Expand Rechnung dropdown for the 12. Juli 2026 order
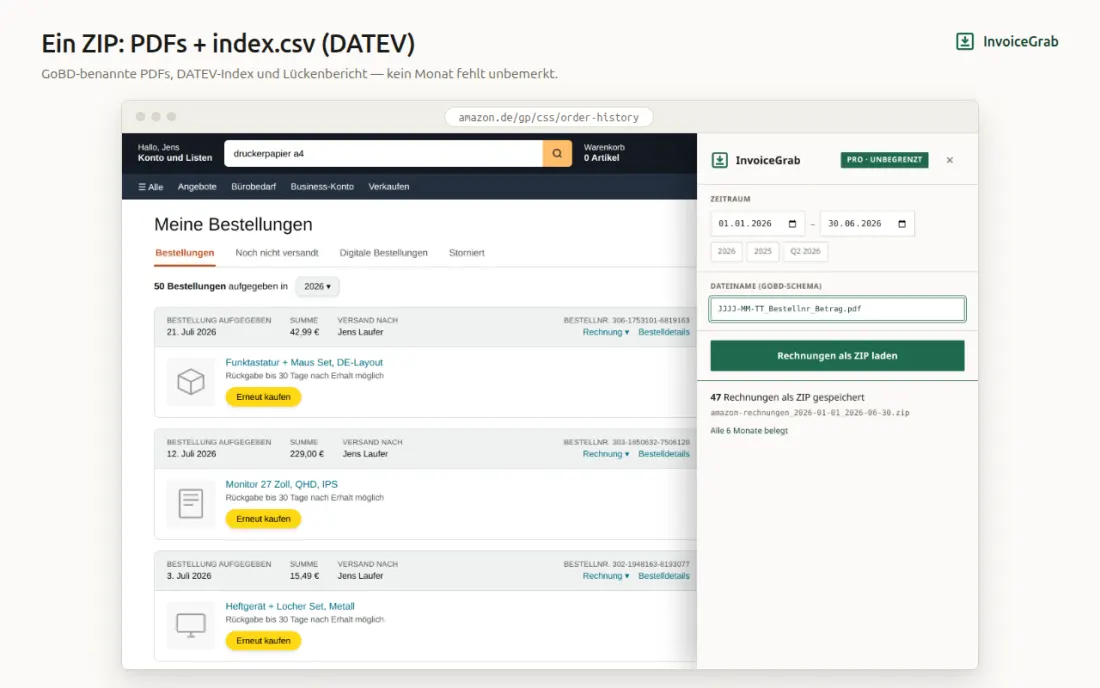Image resolution: width=1100 pixels, height=688 pixels. point(605,454)
